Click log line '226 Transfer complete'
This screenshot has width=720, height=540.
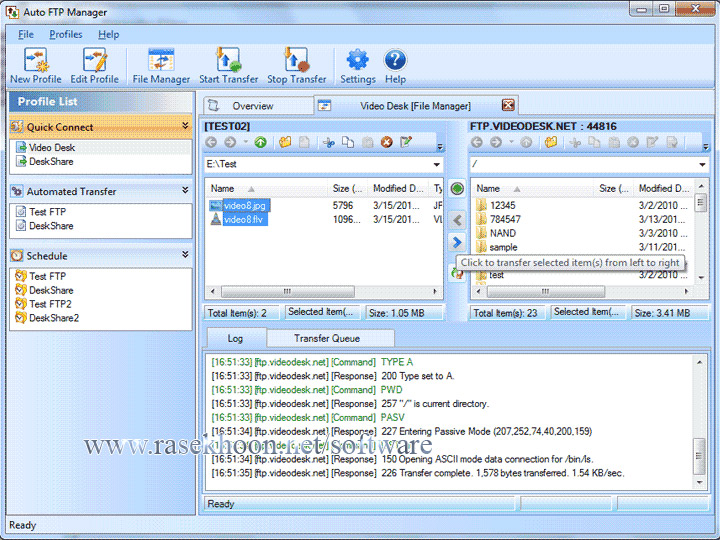[x=417, y=473]
